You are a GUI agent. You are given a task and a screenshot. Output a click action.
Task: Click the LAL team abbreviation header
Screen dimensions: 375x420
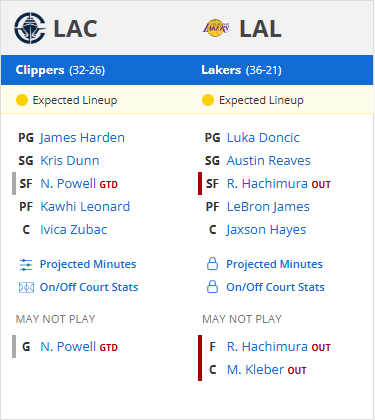tap(261, 29)
